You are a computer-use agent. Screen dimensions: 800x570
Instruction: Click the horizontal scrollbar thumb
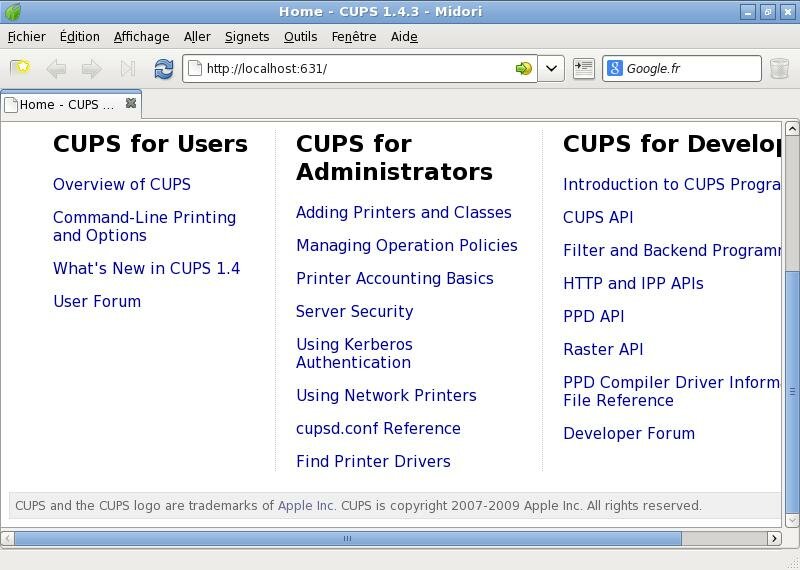(x=347, y=538)
